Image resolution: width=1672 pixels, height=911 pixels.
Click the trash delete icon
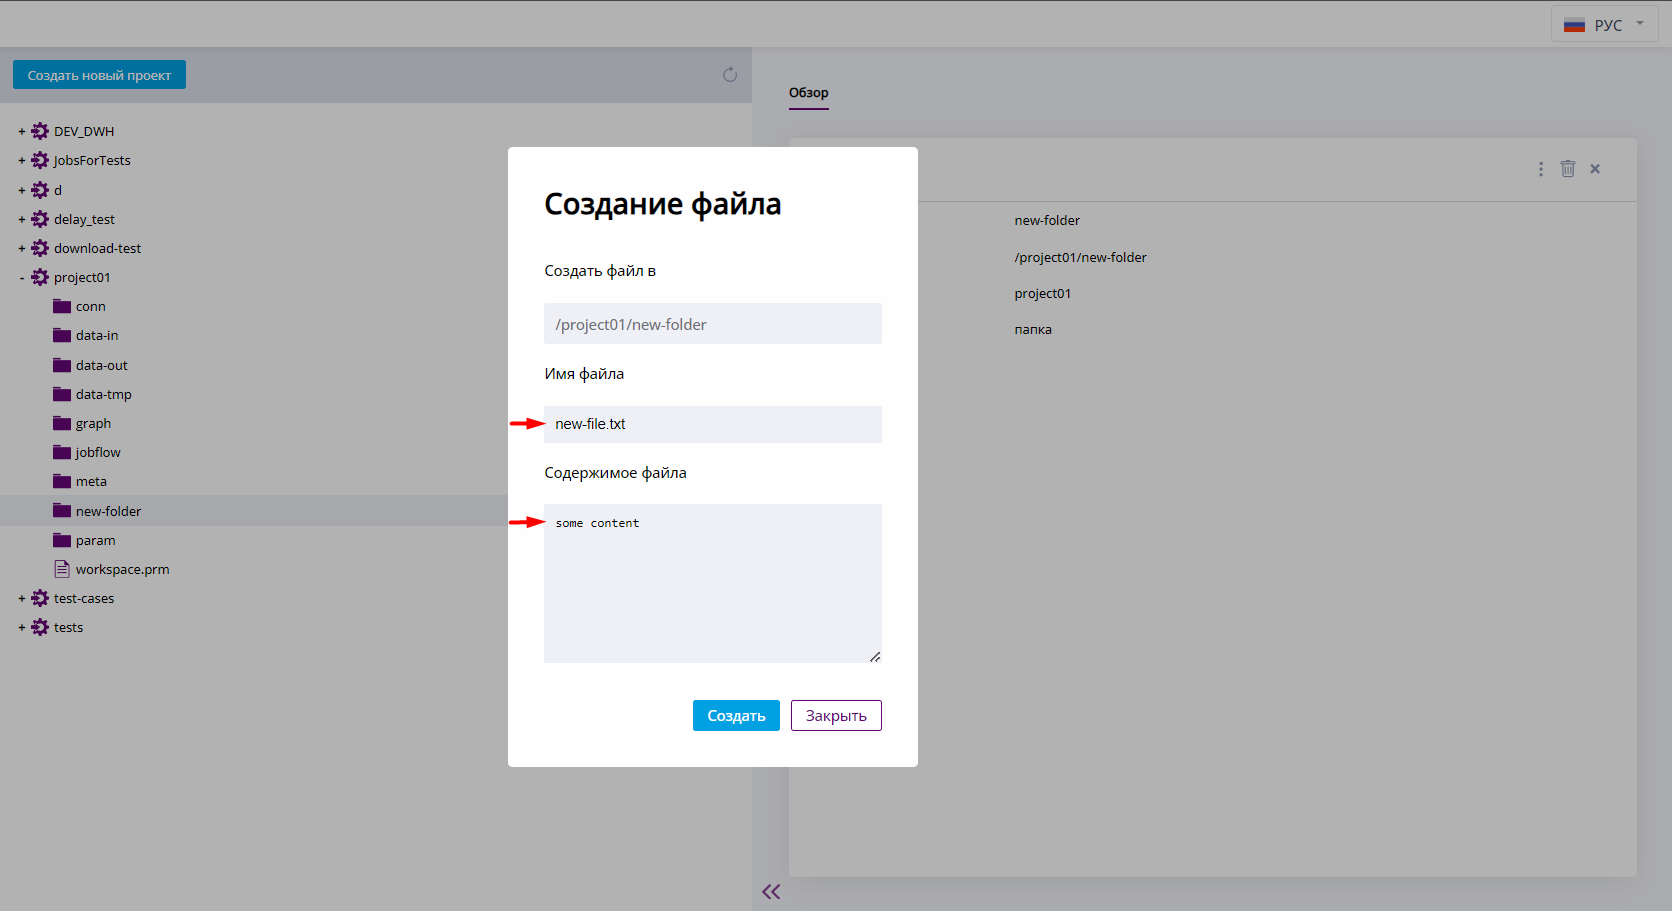(x=1568, y=169)
